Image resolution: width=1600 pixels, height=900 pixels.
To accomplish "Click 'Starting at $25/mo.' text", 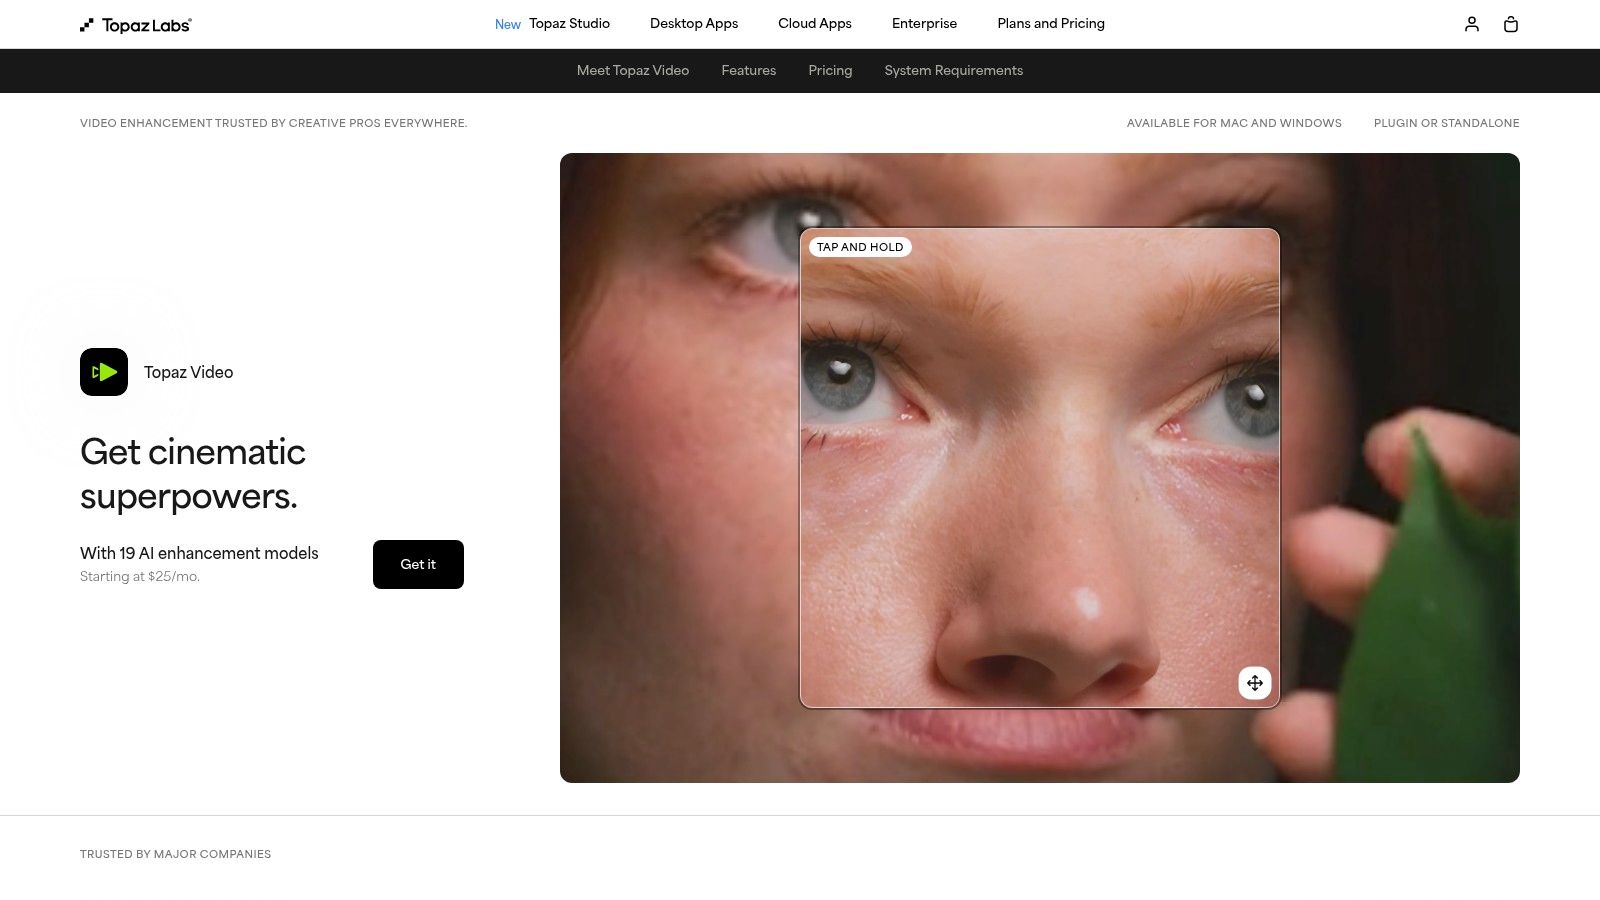I will [140, 577].
